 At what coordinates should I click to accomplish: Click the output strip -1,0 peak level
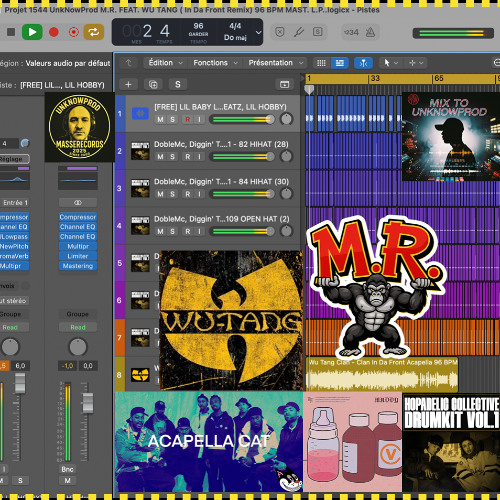point(68,366)
